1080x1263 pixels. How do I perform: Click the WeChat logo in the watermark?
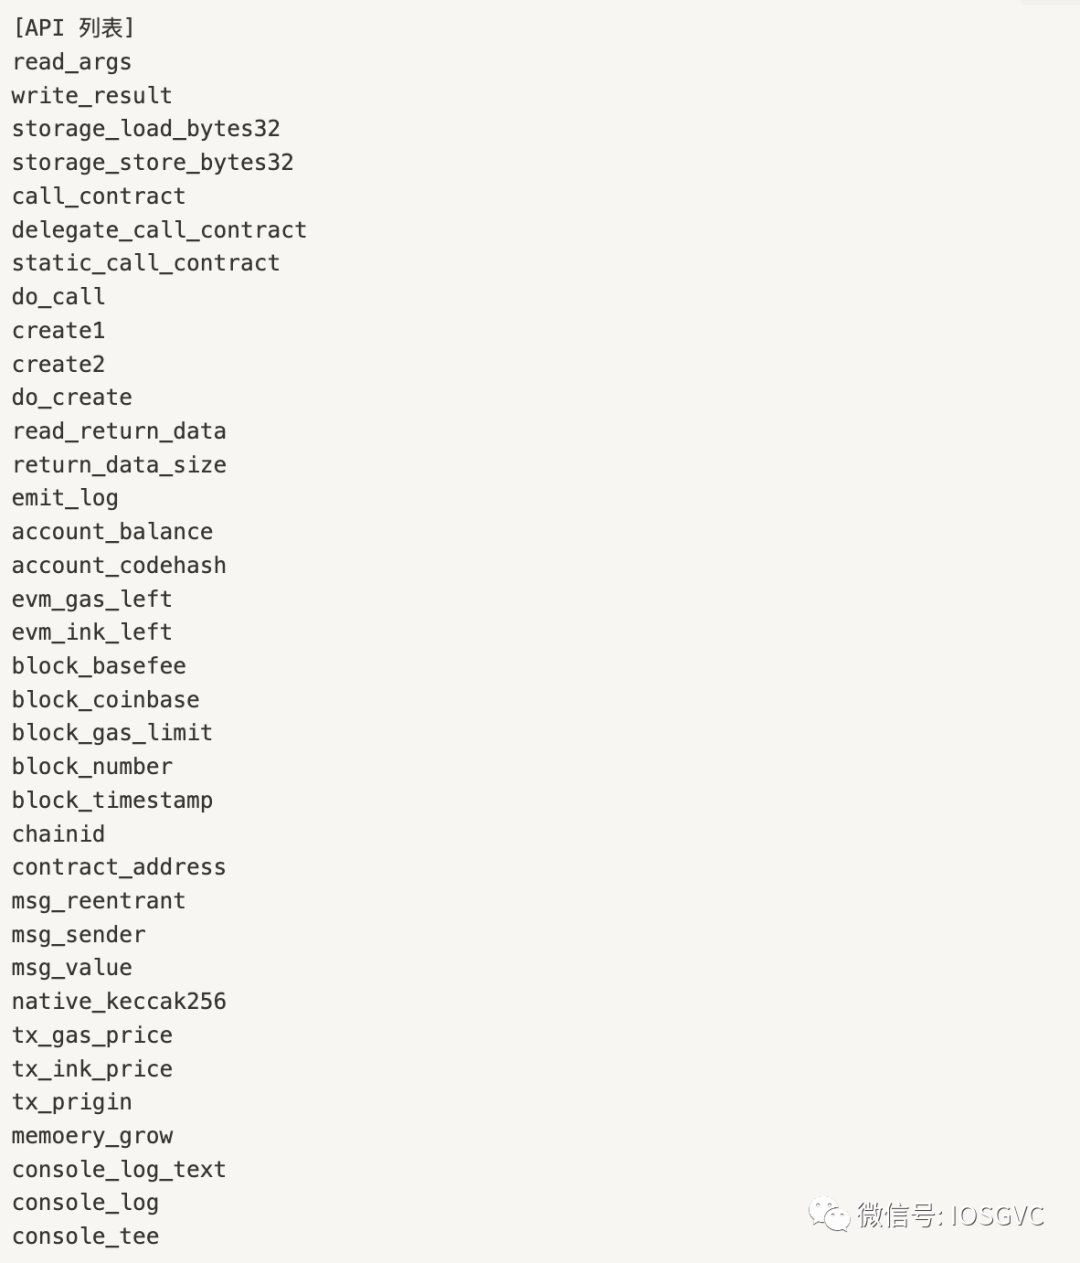(829, 1214)
